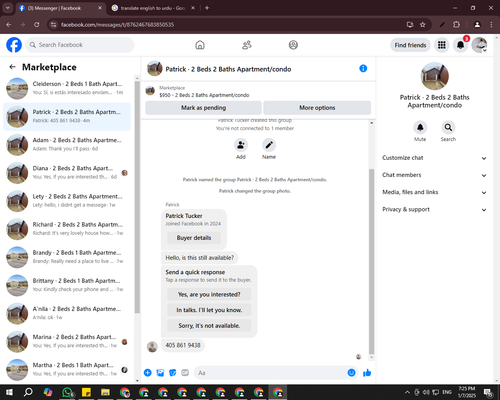Choose a sticker icon in composer
The image size is (500, 400).
point(173,373)
